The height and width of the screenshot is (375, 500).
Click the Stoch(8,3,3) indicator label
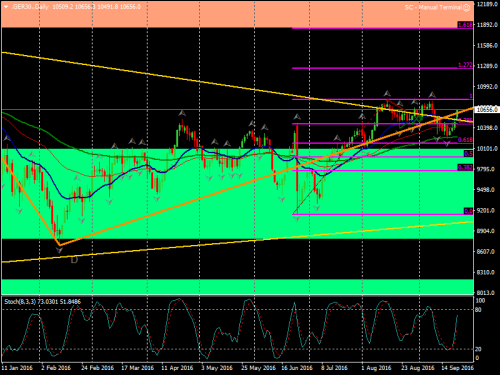coord(20,302)
